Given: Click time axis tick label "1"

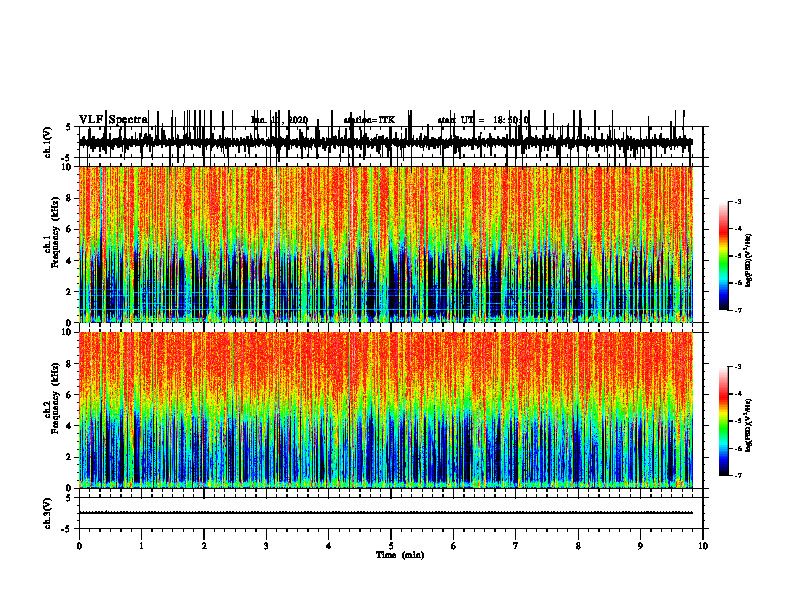Looking at the screenshot, I should (x=141, y=546).
